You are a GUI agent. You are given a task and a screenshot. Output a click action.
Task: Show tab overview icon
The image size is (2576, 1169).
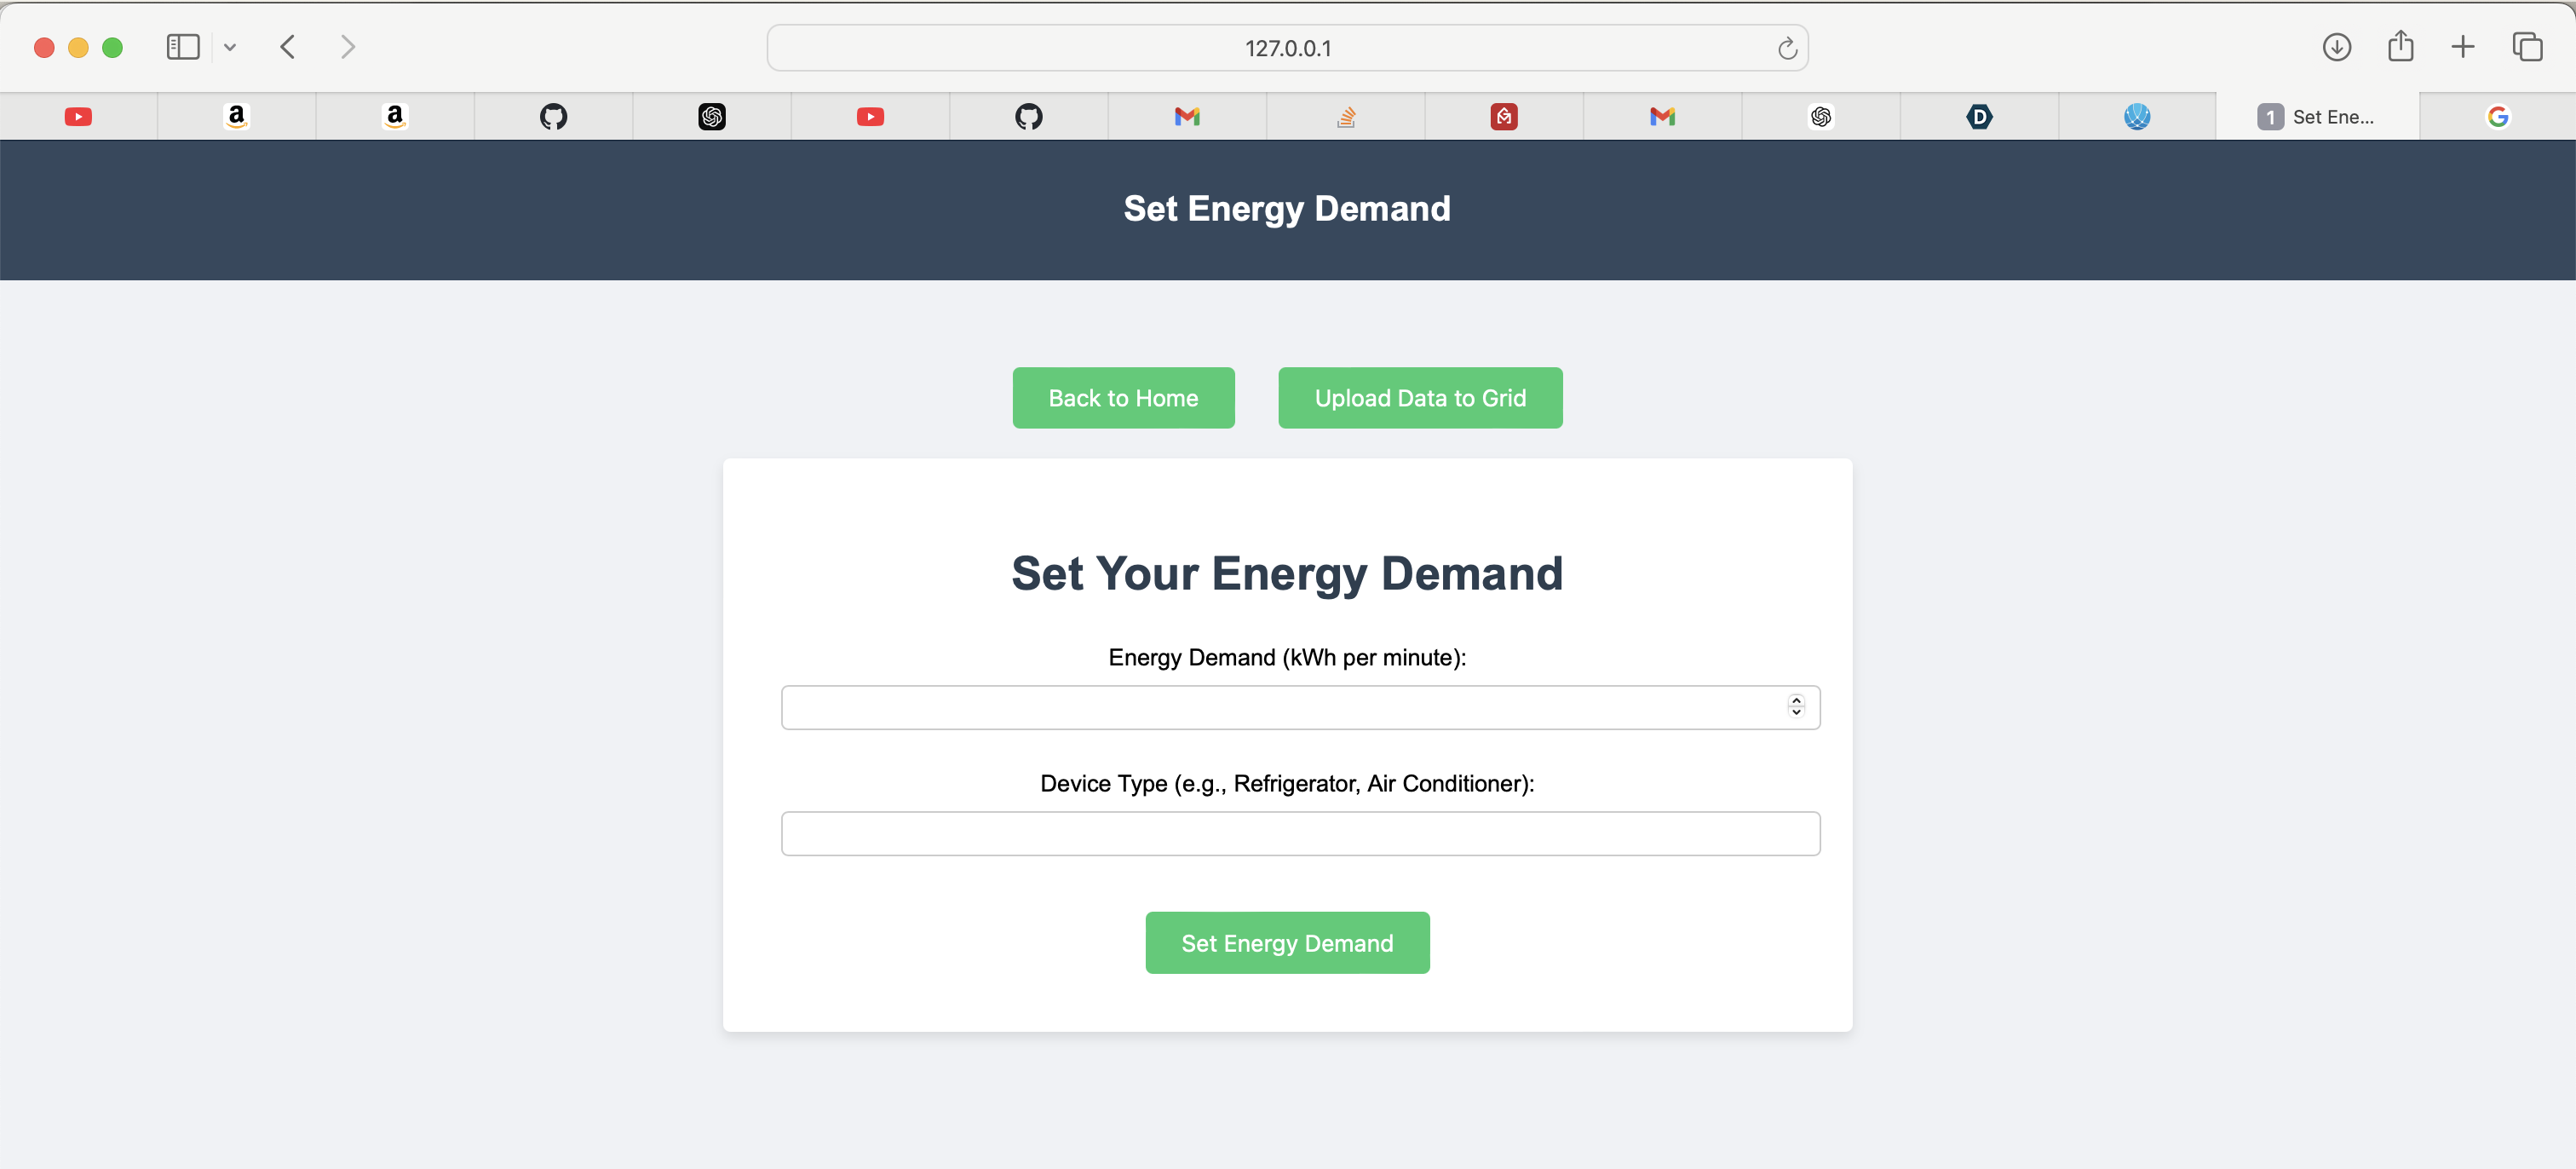[x=2527, y=47]
